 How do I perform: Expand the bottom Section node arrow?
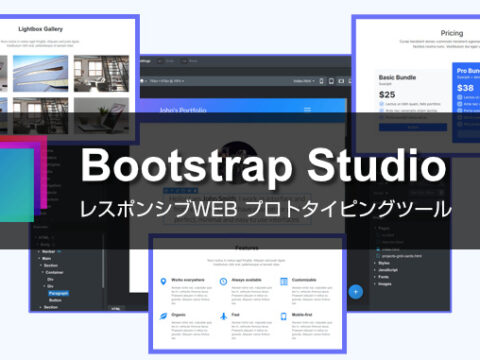(x=41, y=307)
